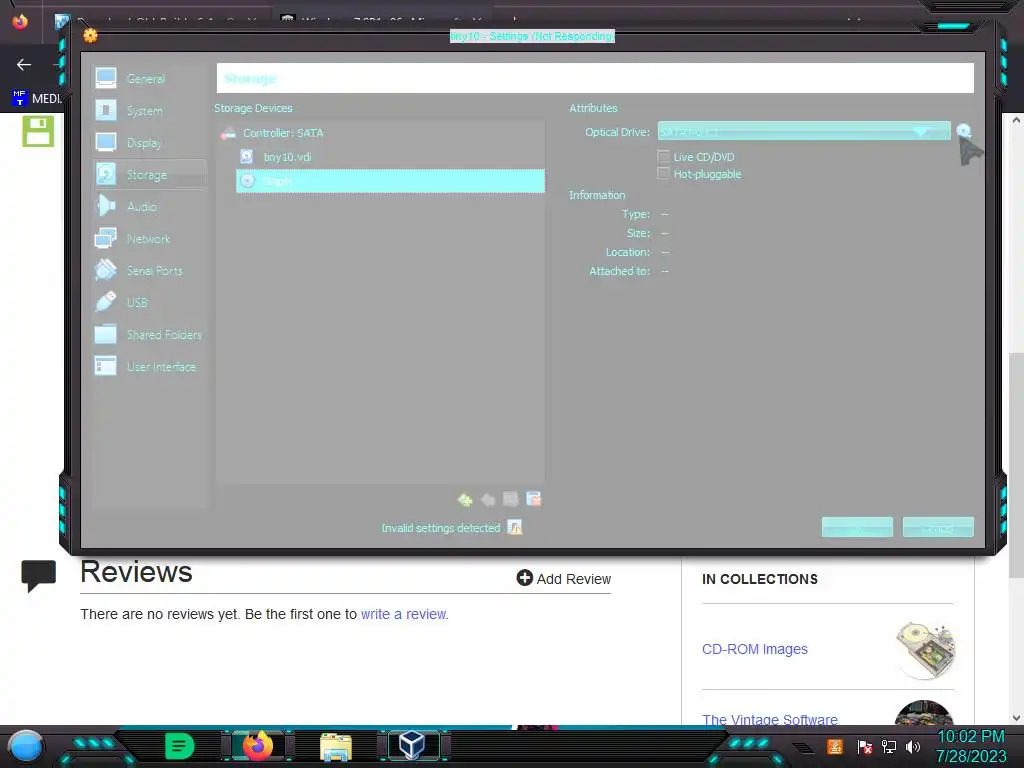This screenshot has height=768, width=1024.
Task: Follow the 'write a review' link
Action: tap(403, 614)
